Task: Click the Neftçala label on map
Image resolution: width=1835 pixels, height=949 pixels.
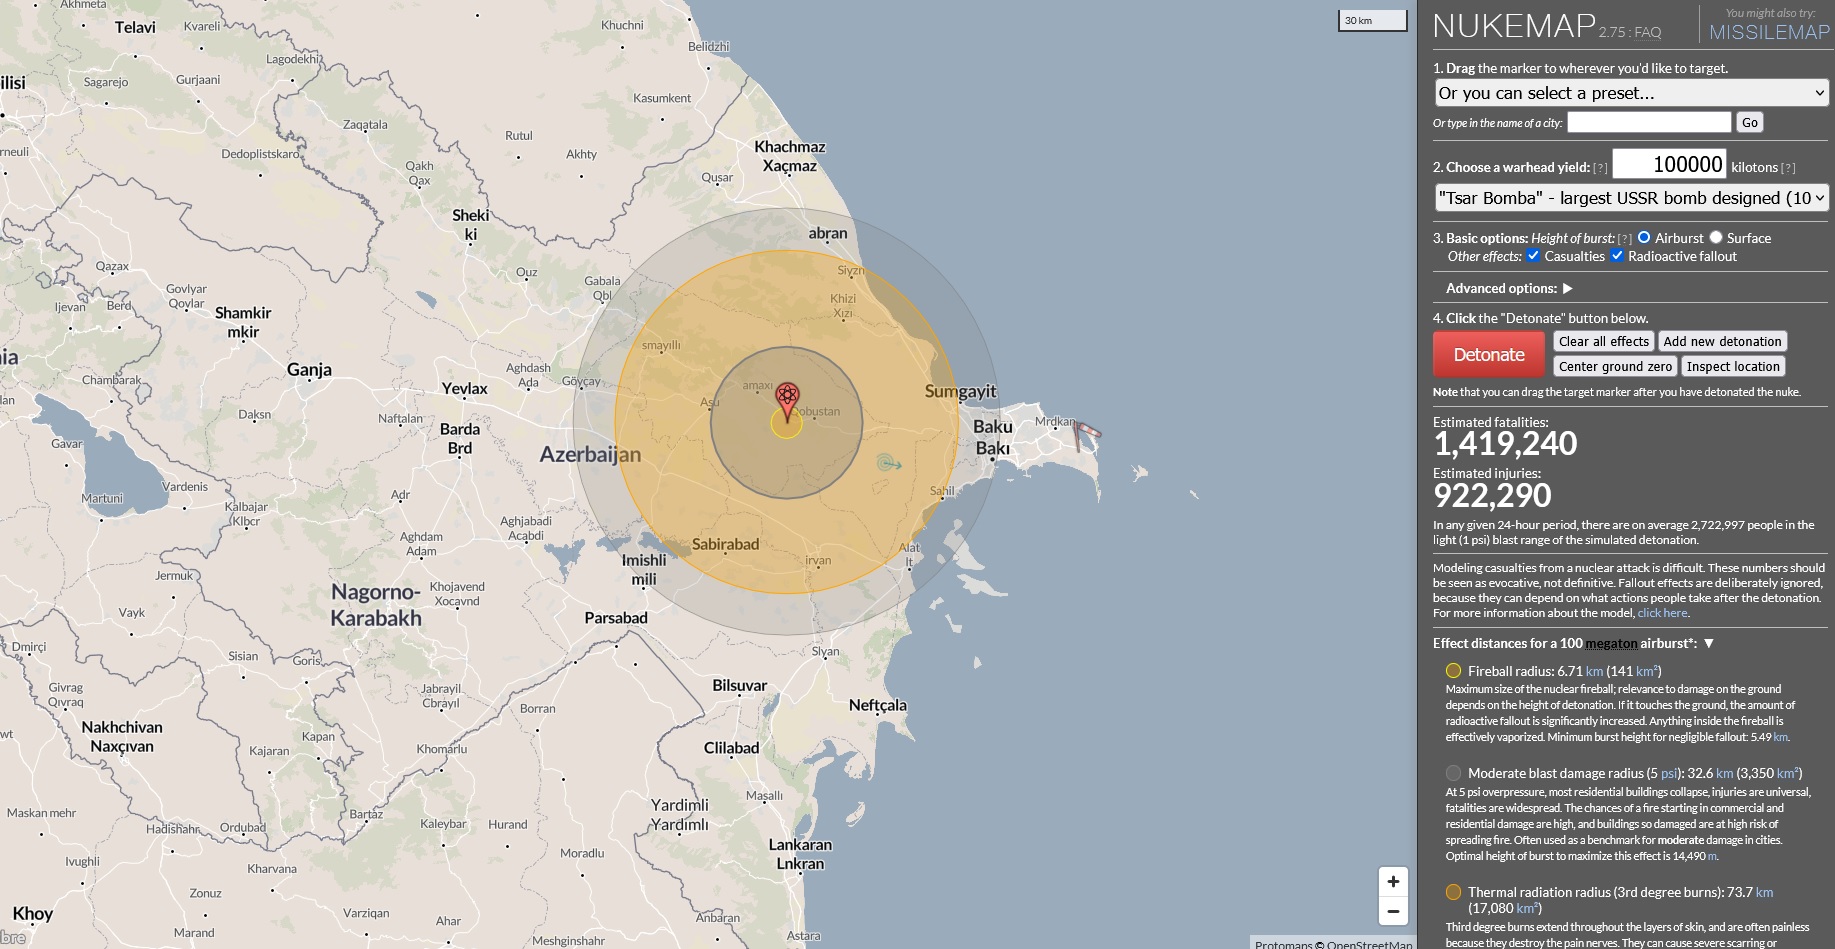Action: (x=878, y=705)
